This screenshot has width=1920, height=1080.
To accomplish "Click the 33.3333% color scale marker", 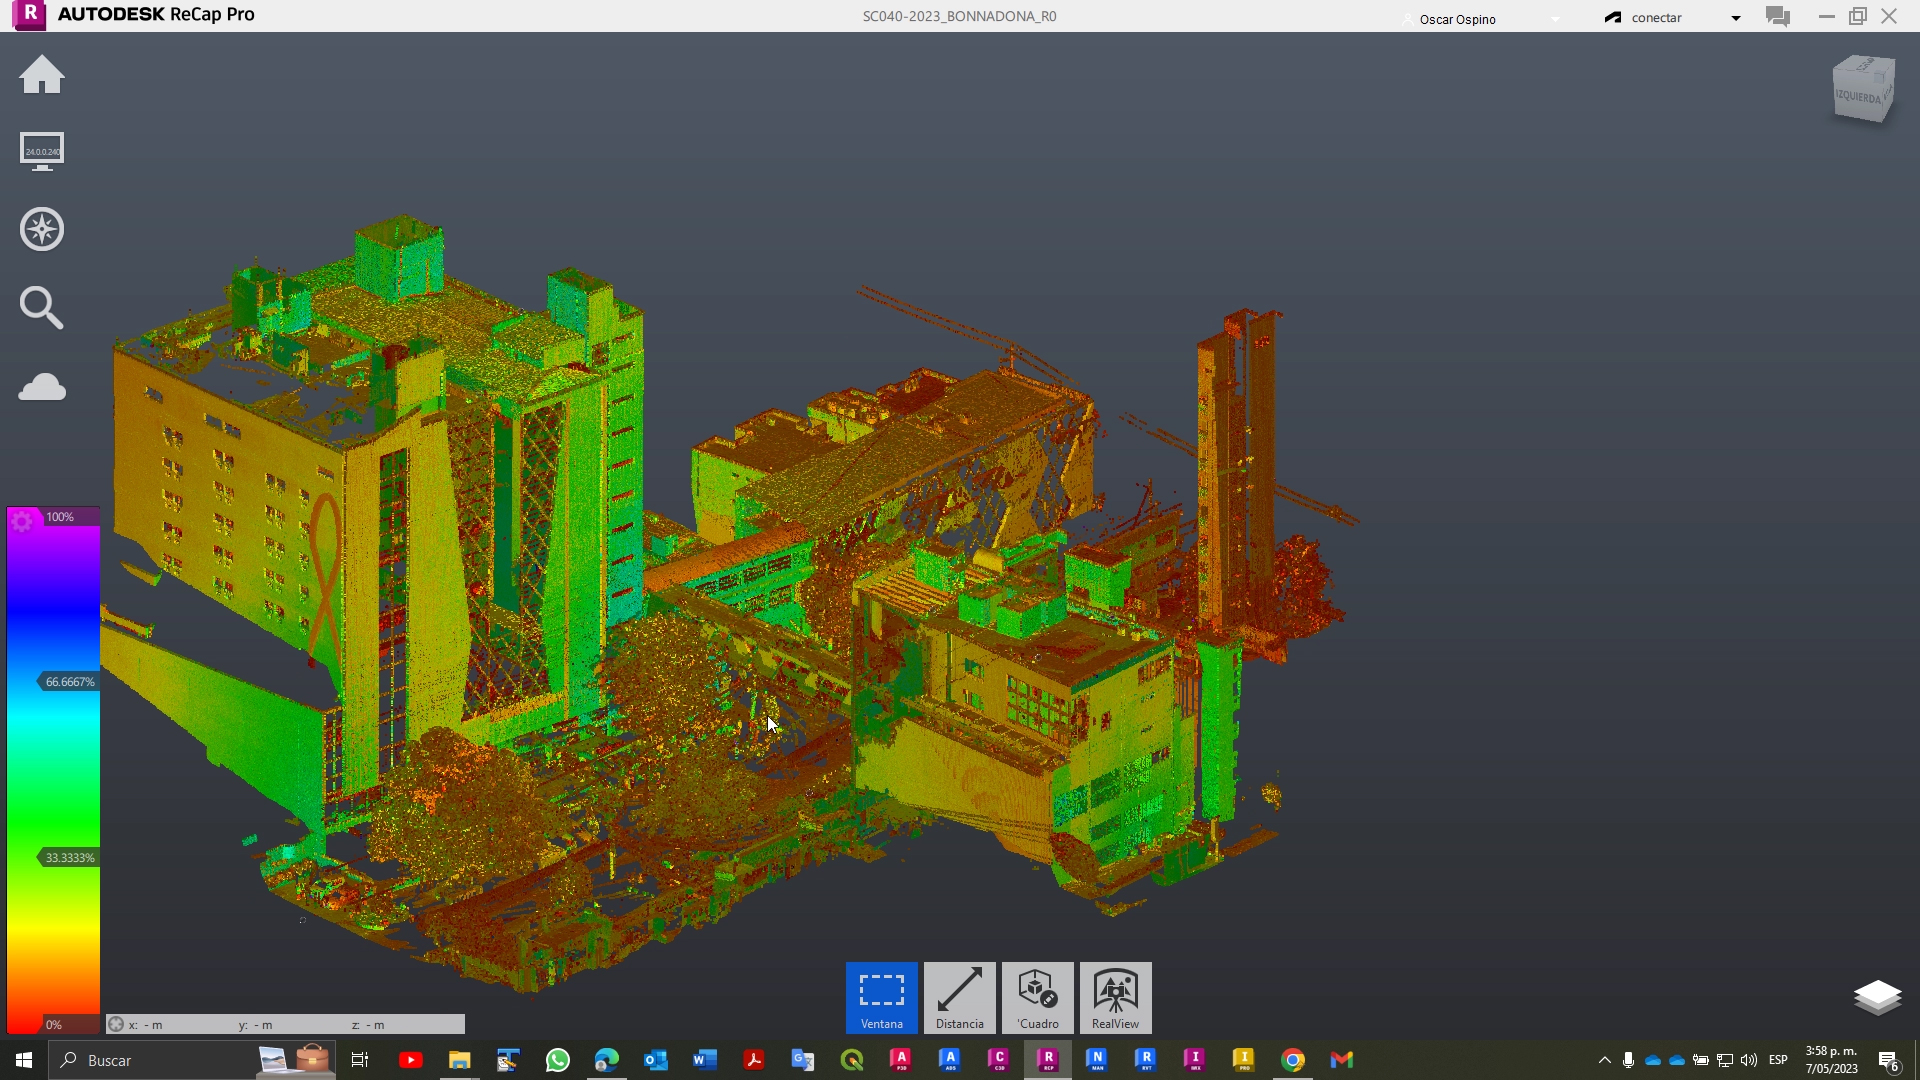I will (x=68, y=858).
